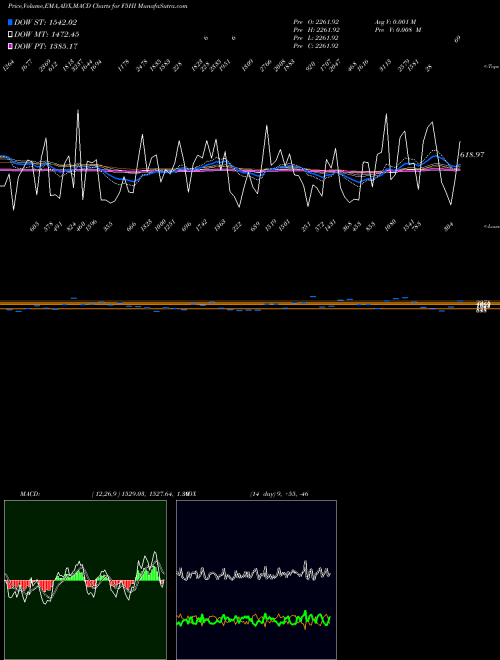This screenshot has width=500, height=660.
Task: Click the blue DOW ST legend swatch
Action: (x=10, y=22)
